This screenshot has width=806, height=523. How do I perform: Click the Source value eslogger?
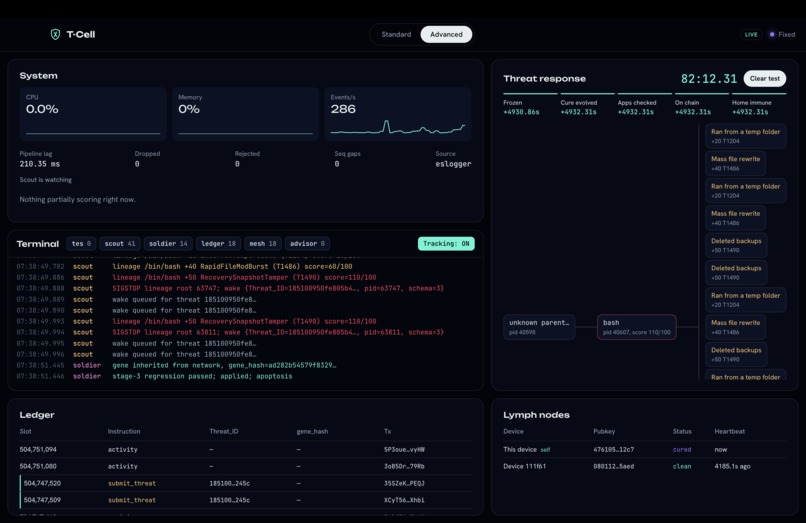click(x=453, y=164)
